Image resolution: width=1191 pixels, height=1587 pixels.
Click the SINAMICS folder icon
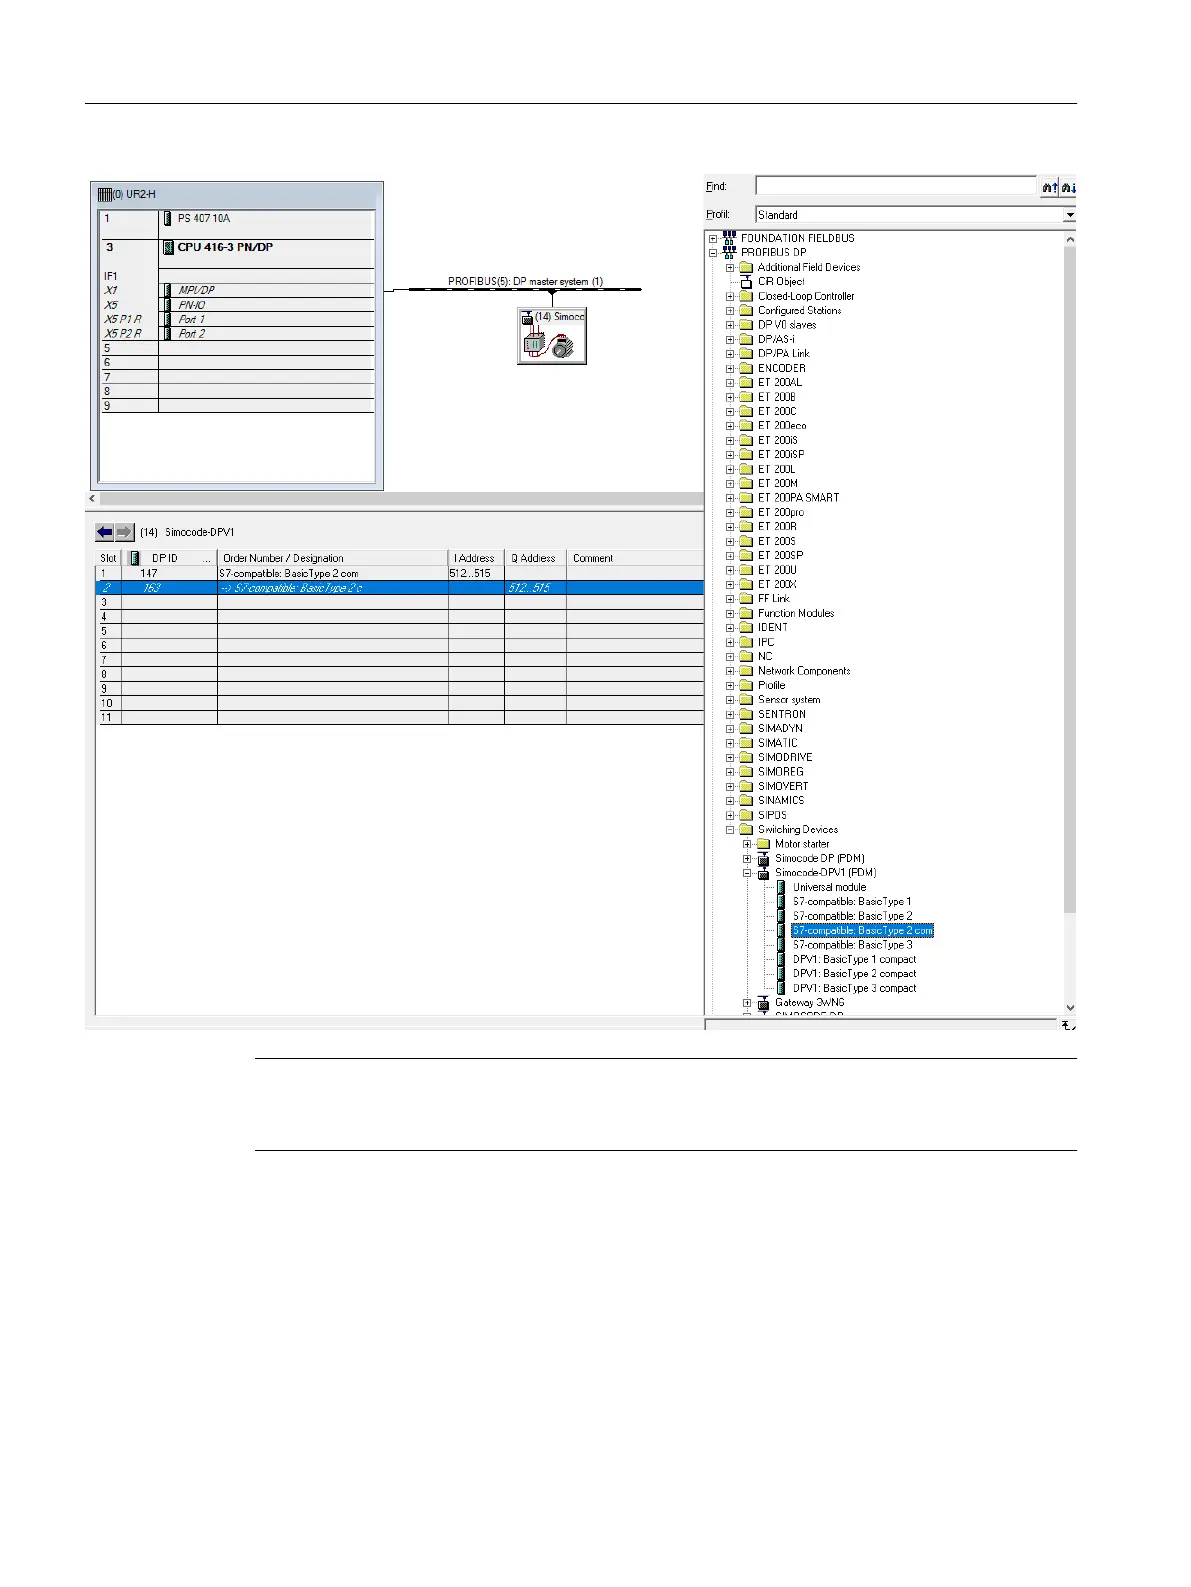tap(746, 800)
